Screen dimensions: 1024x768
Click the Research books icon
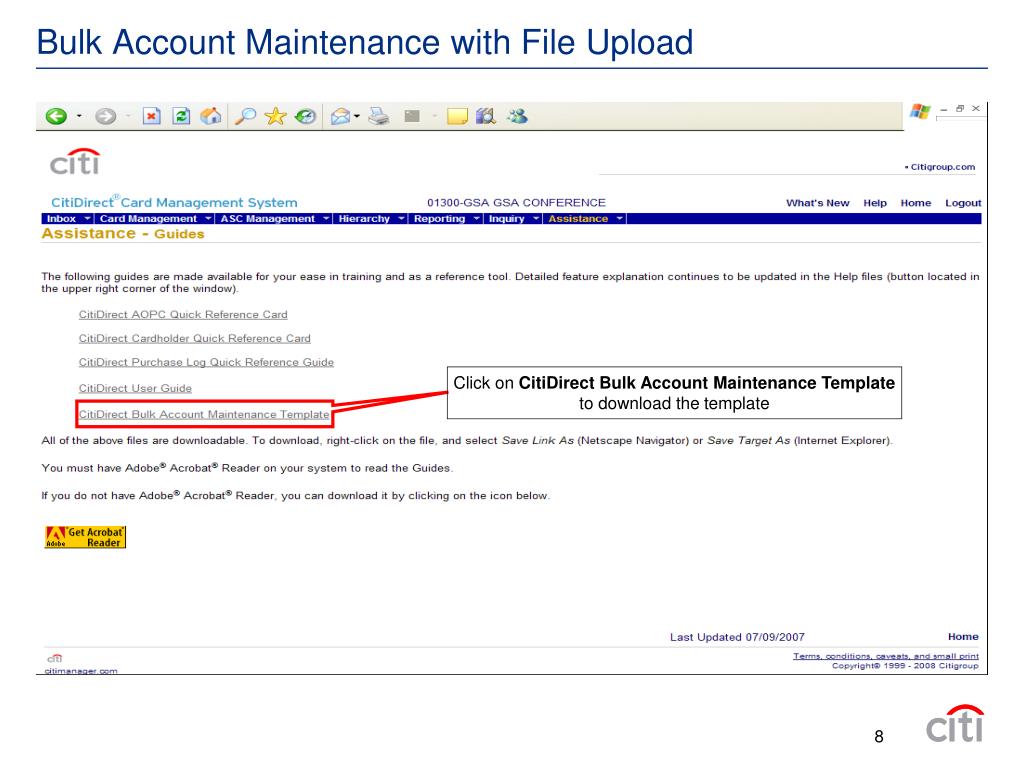pos(486,116)
